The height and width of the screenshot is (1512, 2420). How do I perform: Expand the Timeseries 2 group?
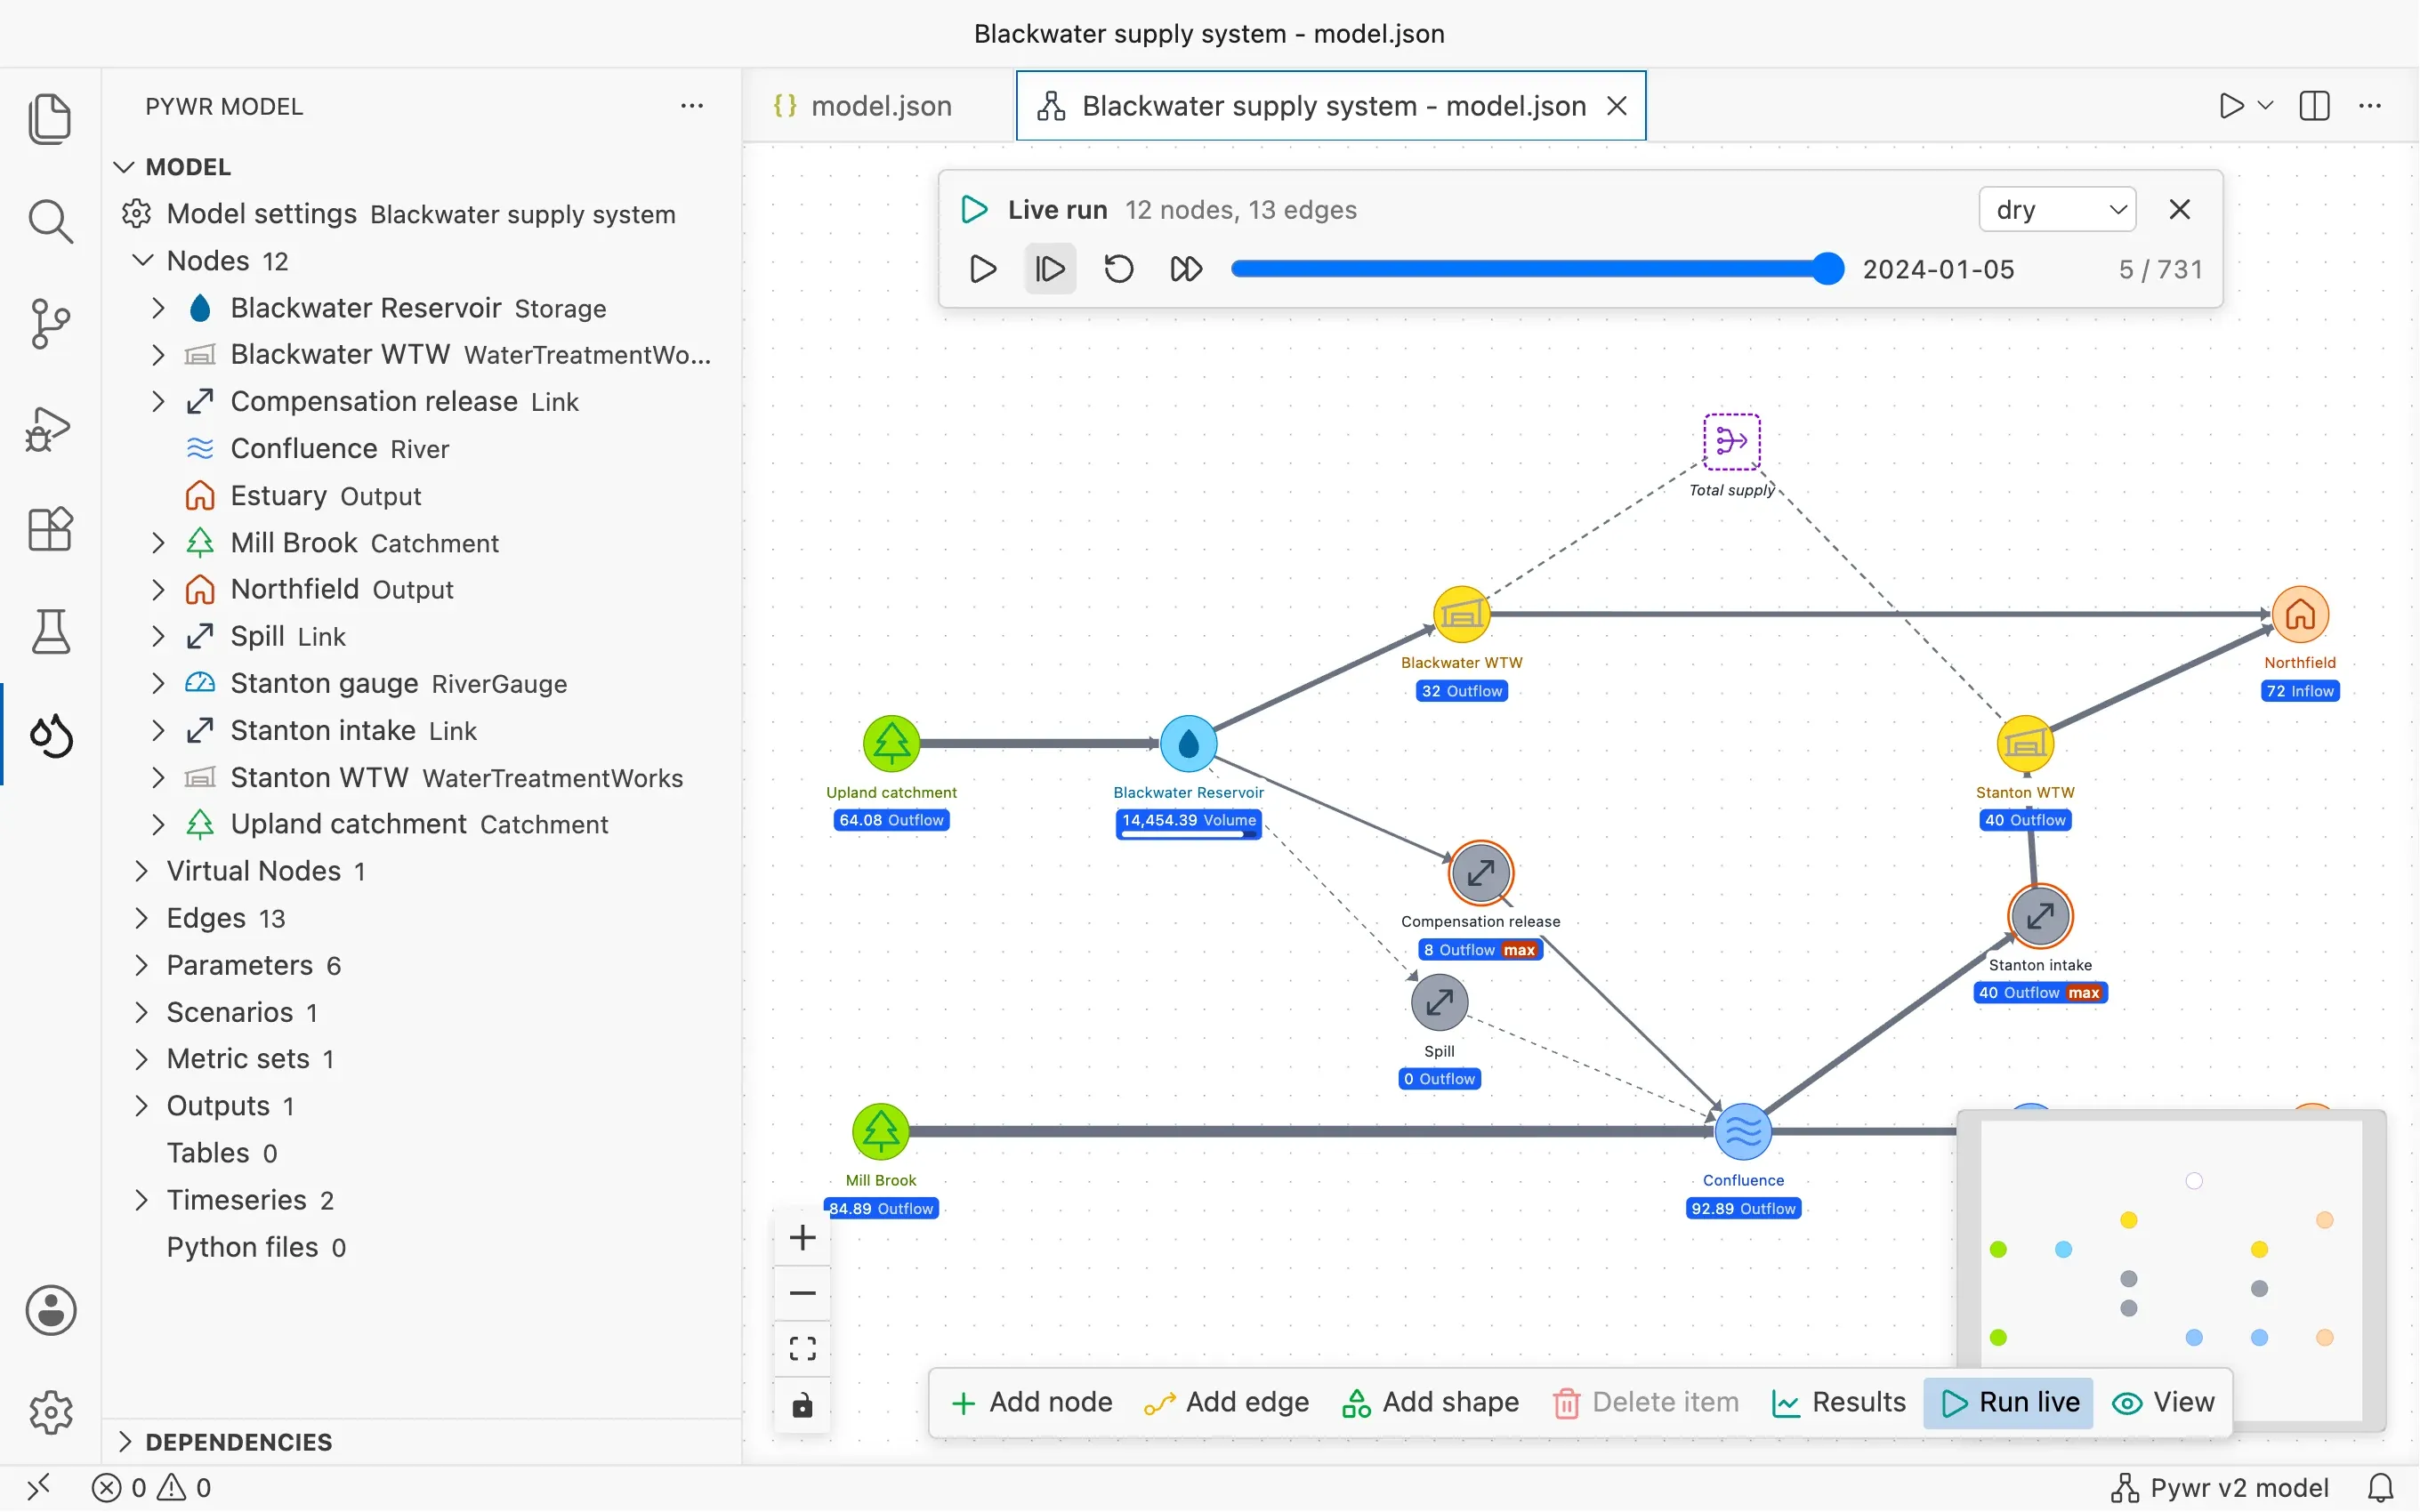142,1200
